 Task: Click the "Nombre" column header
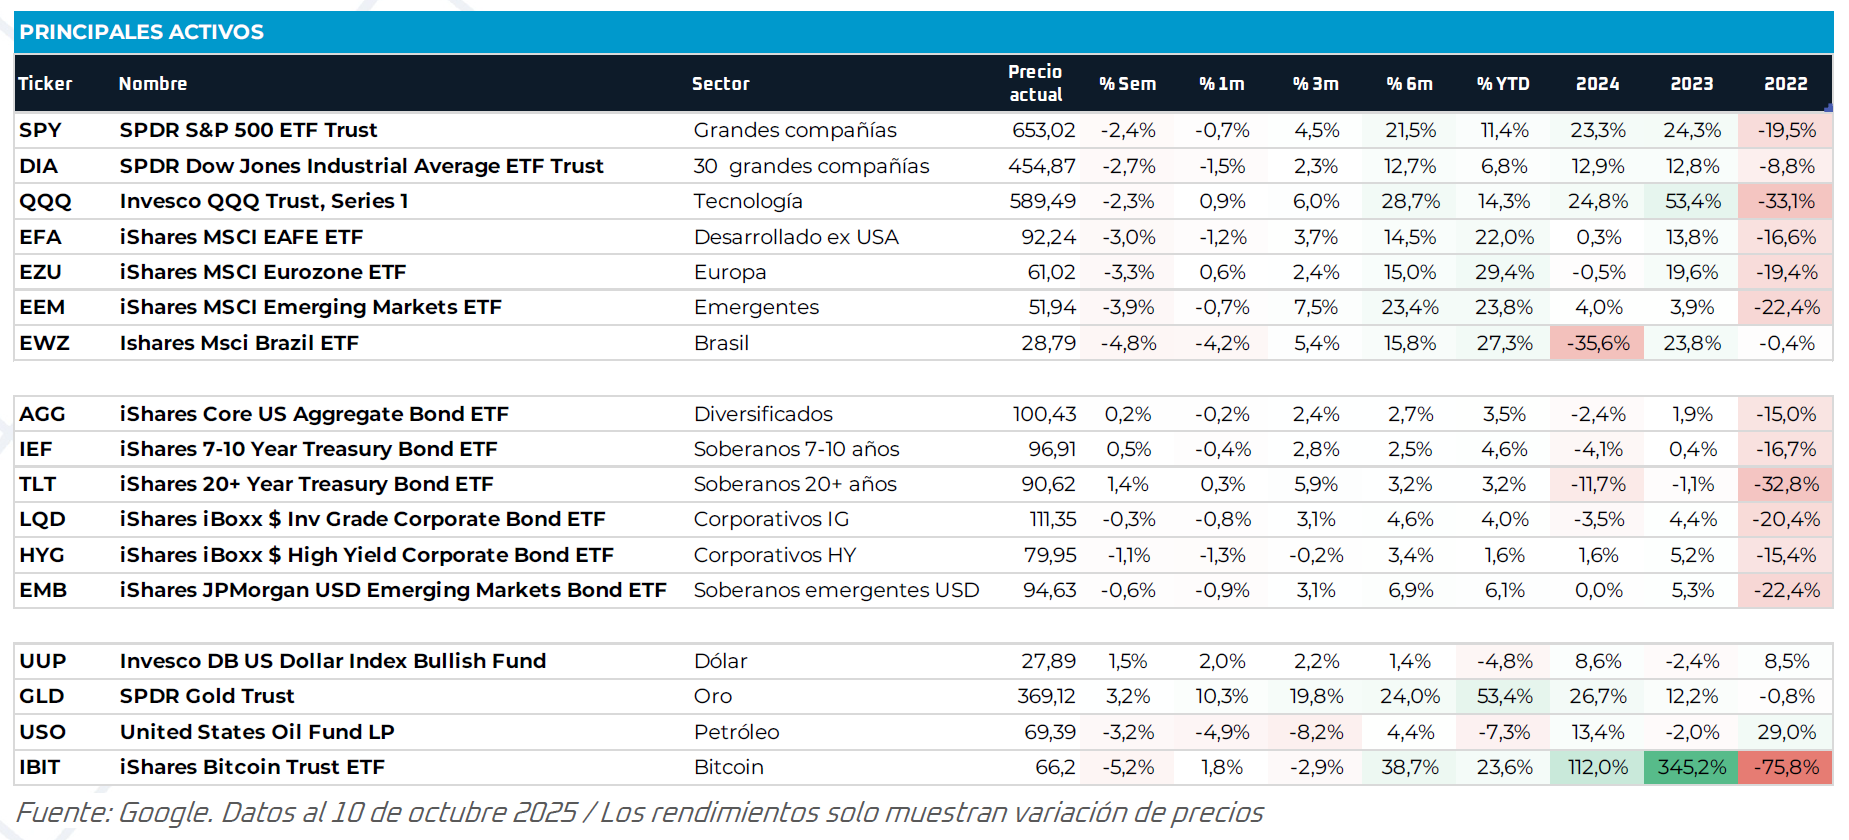click(x=153, y=84)
